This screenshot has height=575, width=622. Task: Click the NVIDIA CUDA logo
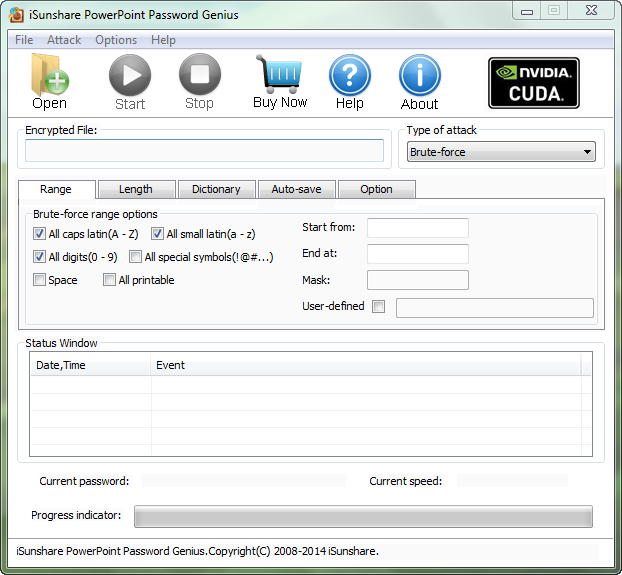tap(534, 83)
